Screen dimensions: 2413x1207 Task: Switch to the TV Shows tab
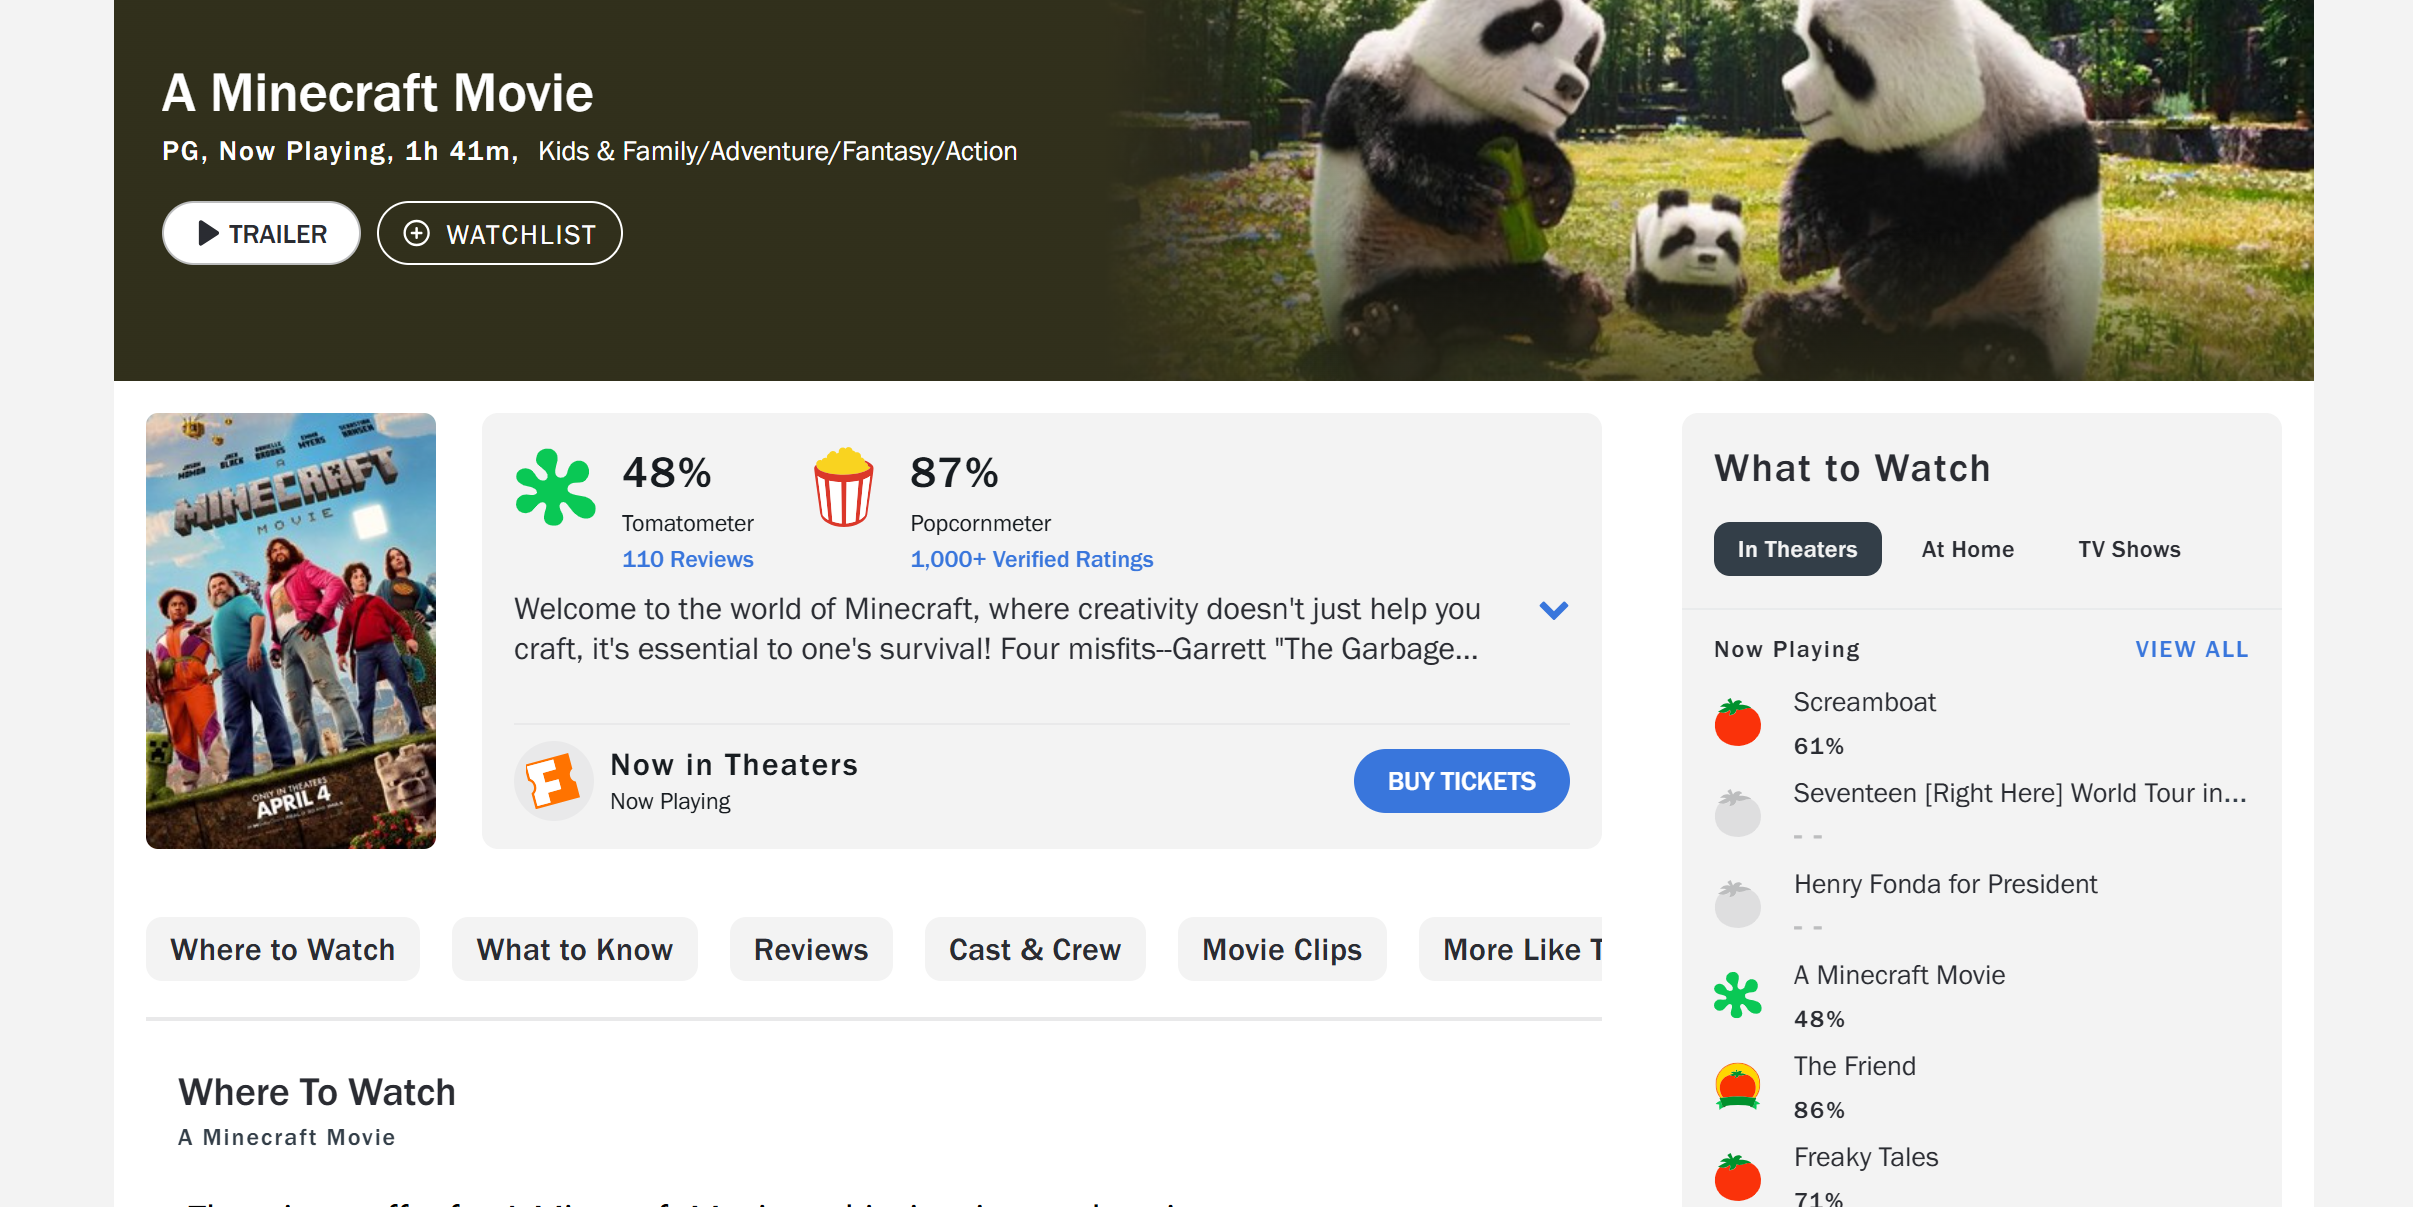(2129, 549)
